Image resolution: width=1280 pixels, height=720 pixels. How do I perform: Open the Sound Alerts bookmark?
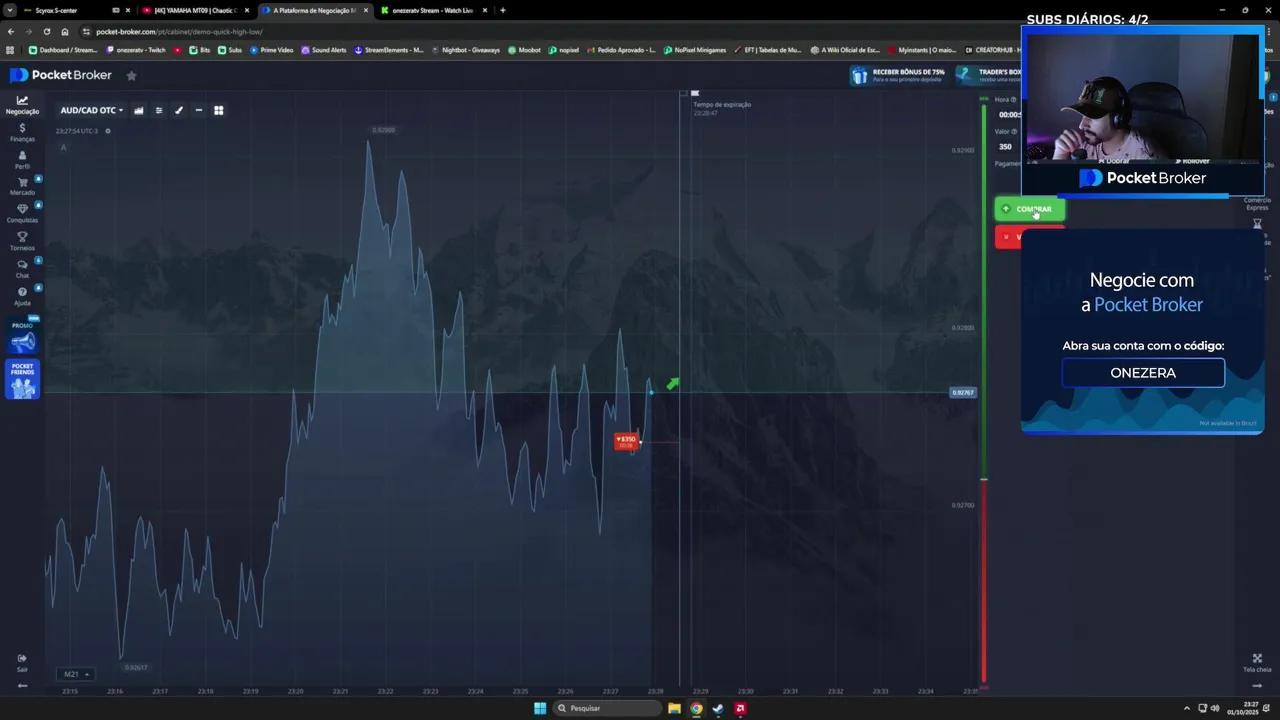[x=324, y=50]
